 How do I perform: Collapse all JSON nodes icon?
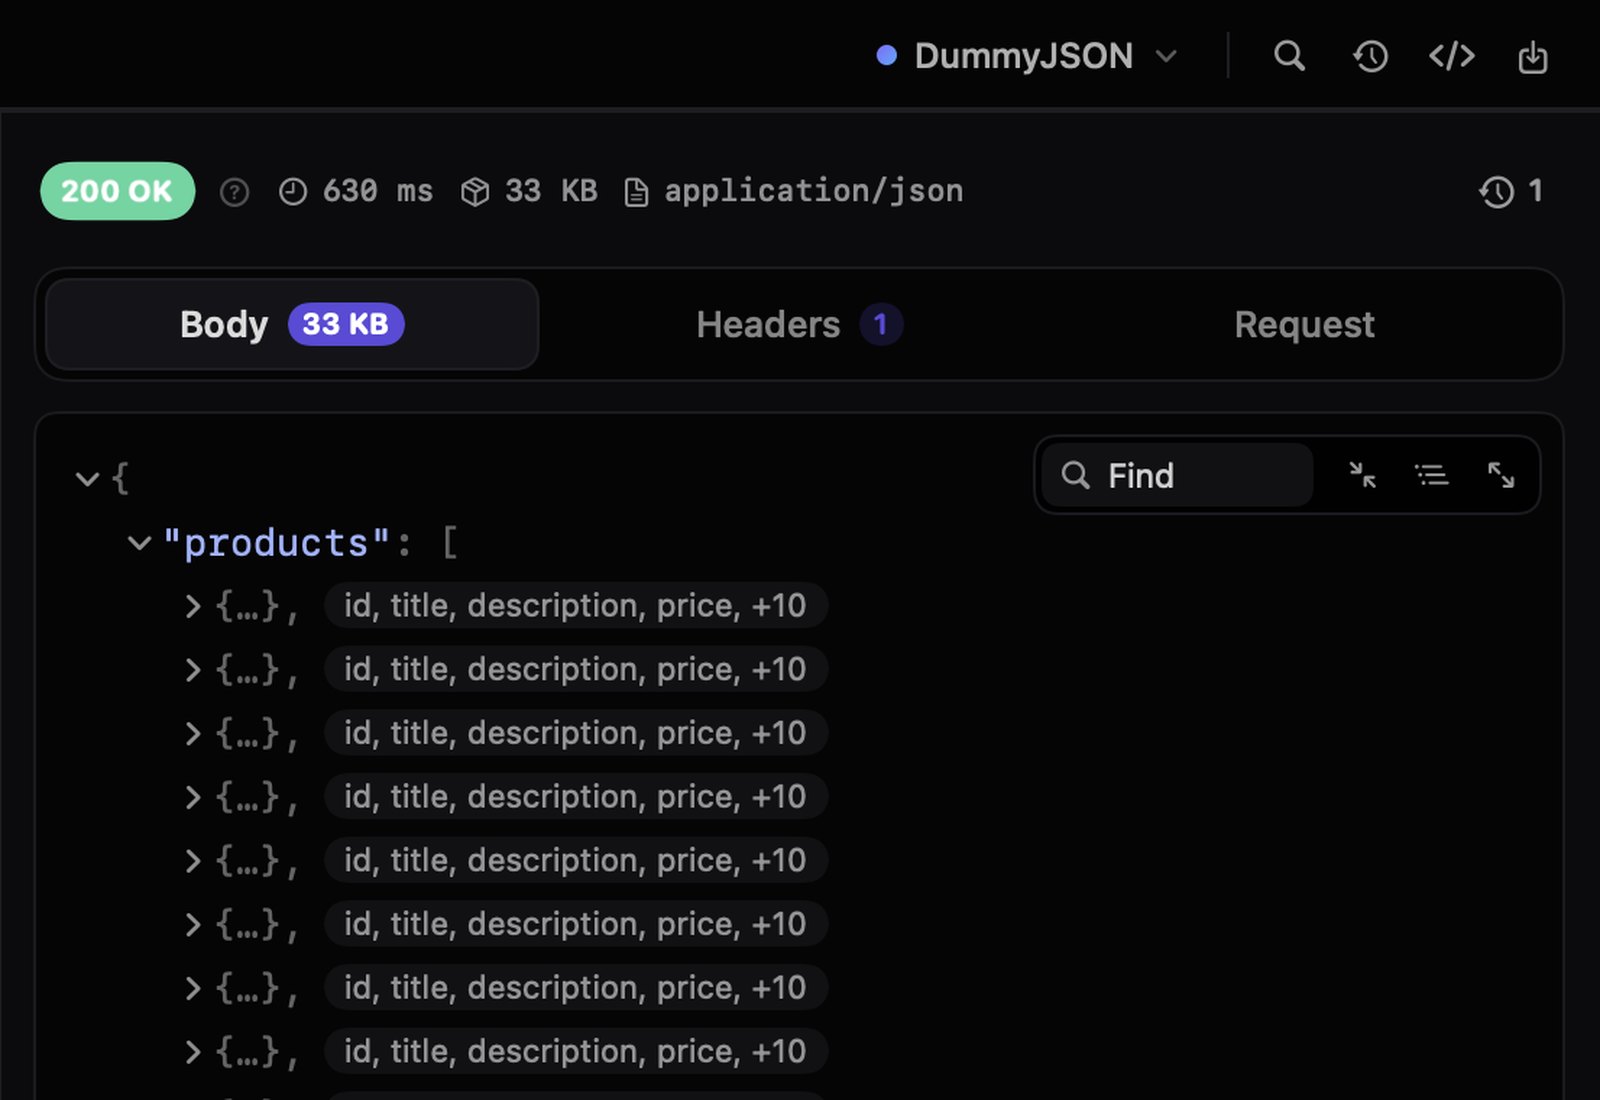[1362, 475]
